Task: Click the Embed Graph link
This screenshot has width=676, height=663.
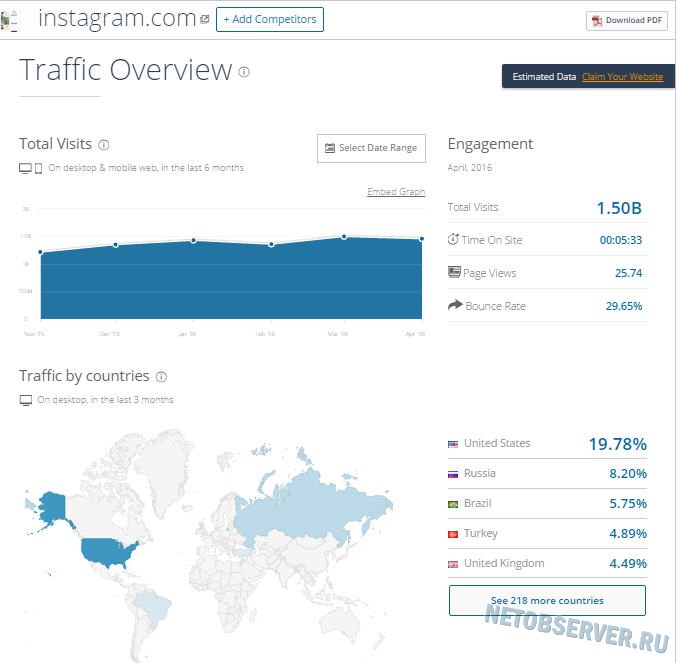Action: coord(396,191)
